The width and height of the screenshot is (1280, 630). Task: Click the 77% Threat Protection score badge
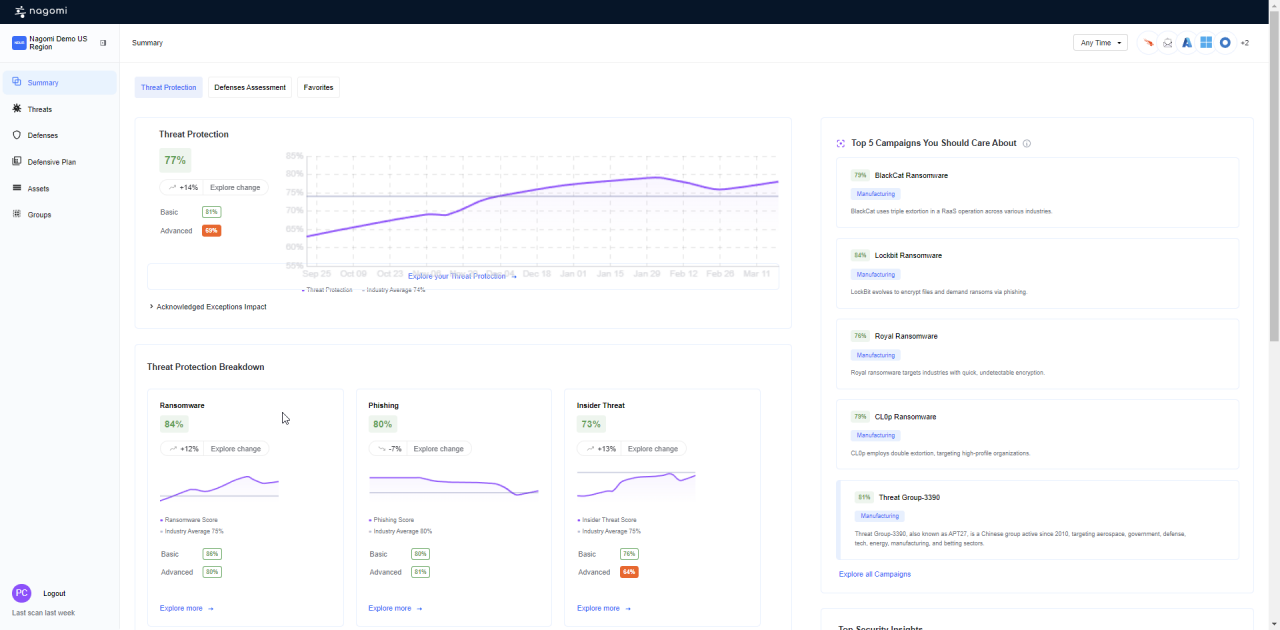click(175, 160)
